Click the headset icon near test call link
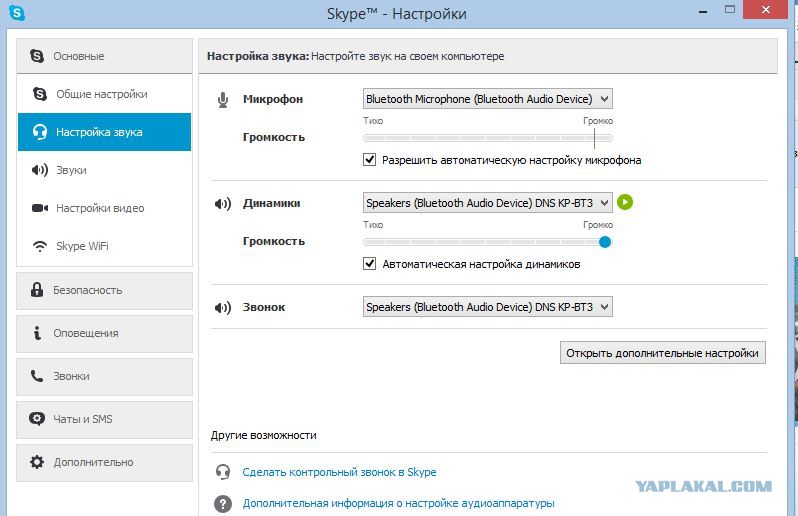The image size is (798, 516). [223, 472]
